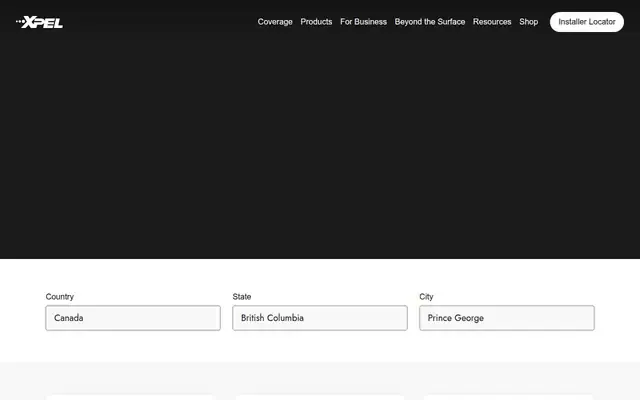Viewport: 640px width, 400px height.
Task: Open the Products menu
Action: click(x=316, y=22)
